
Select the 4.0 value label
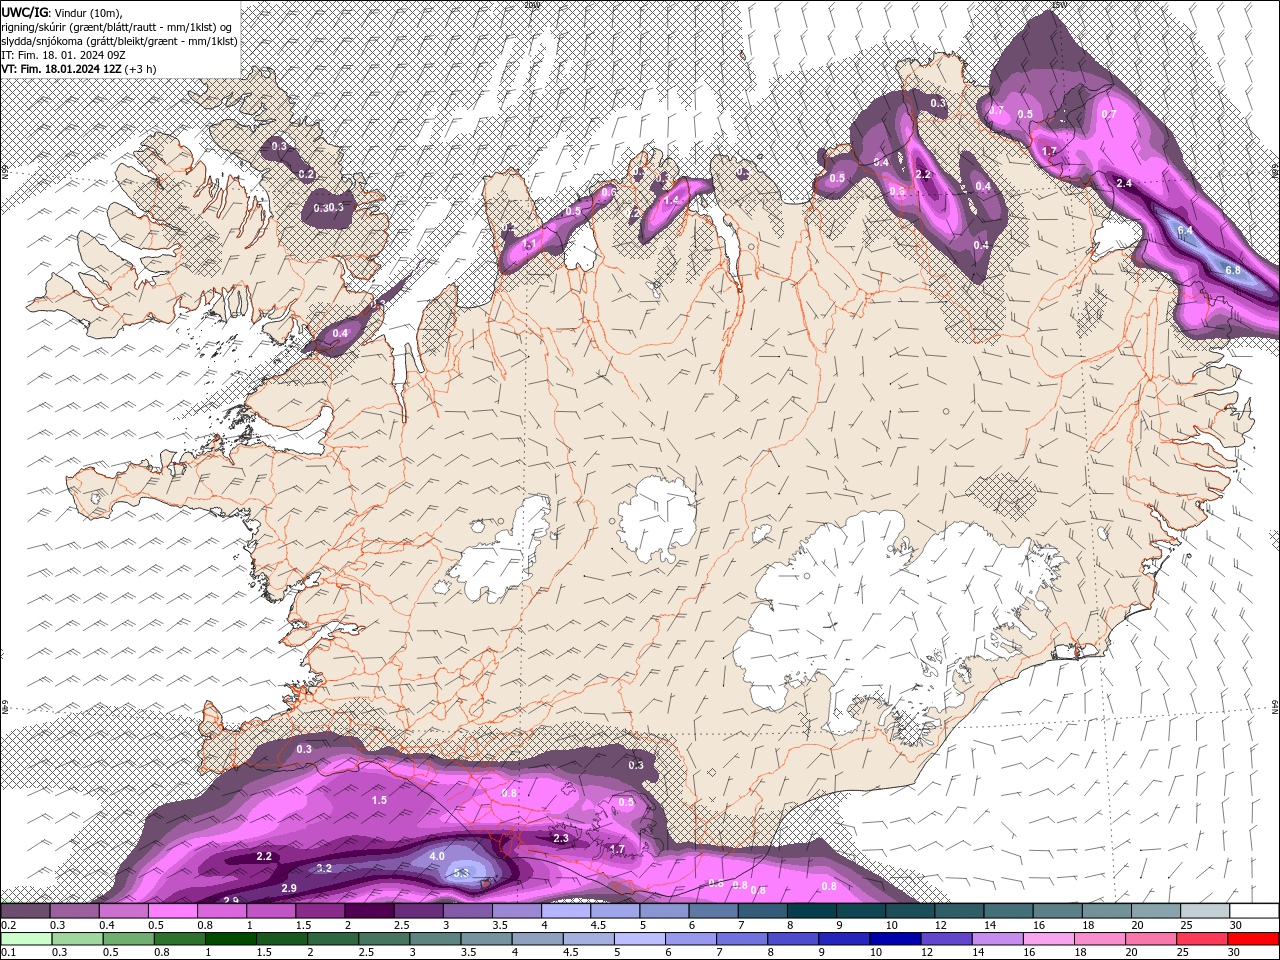coord(437,856)
